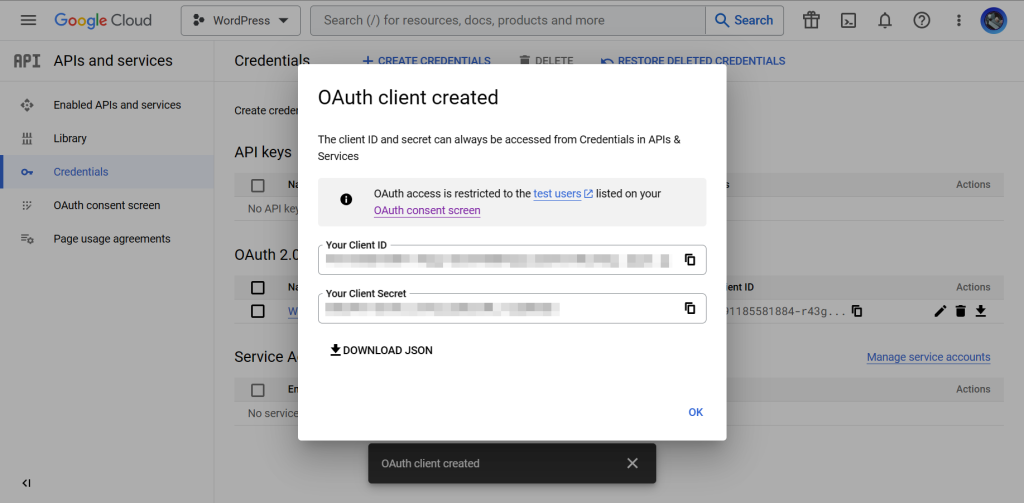Activate Cloud Shell terminal icon

[848, 20]
